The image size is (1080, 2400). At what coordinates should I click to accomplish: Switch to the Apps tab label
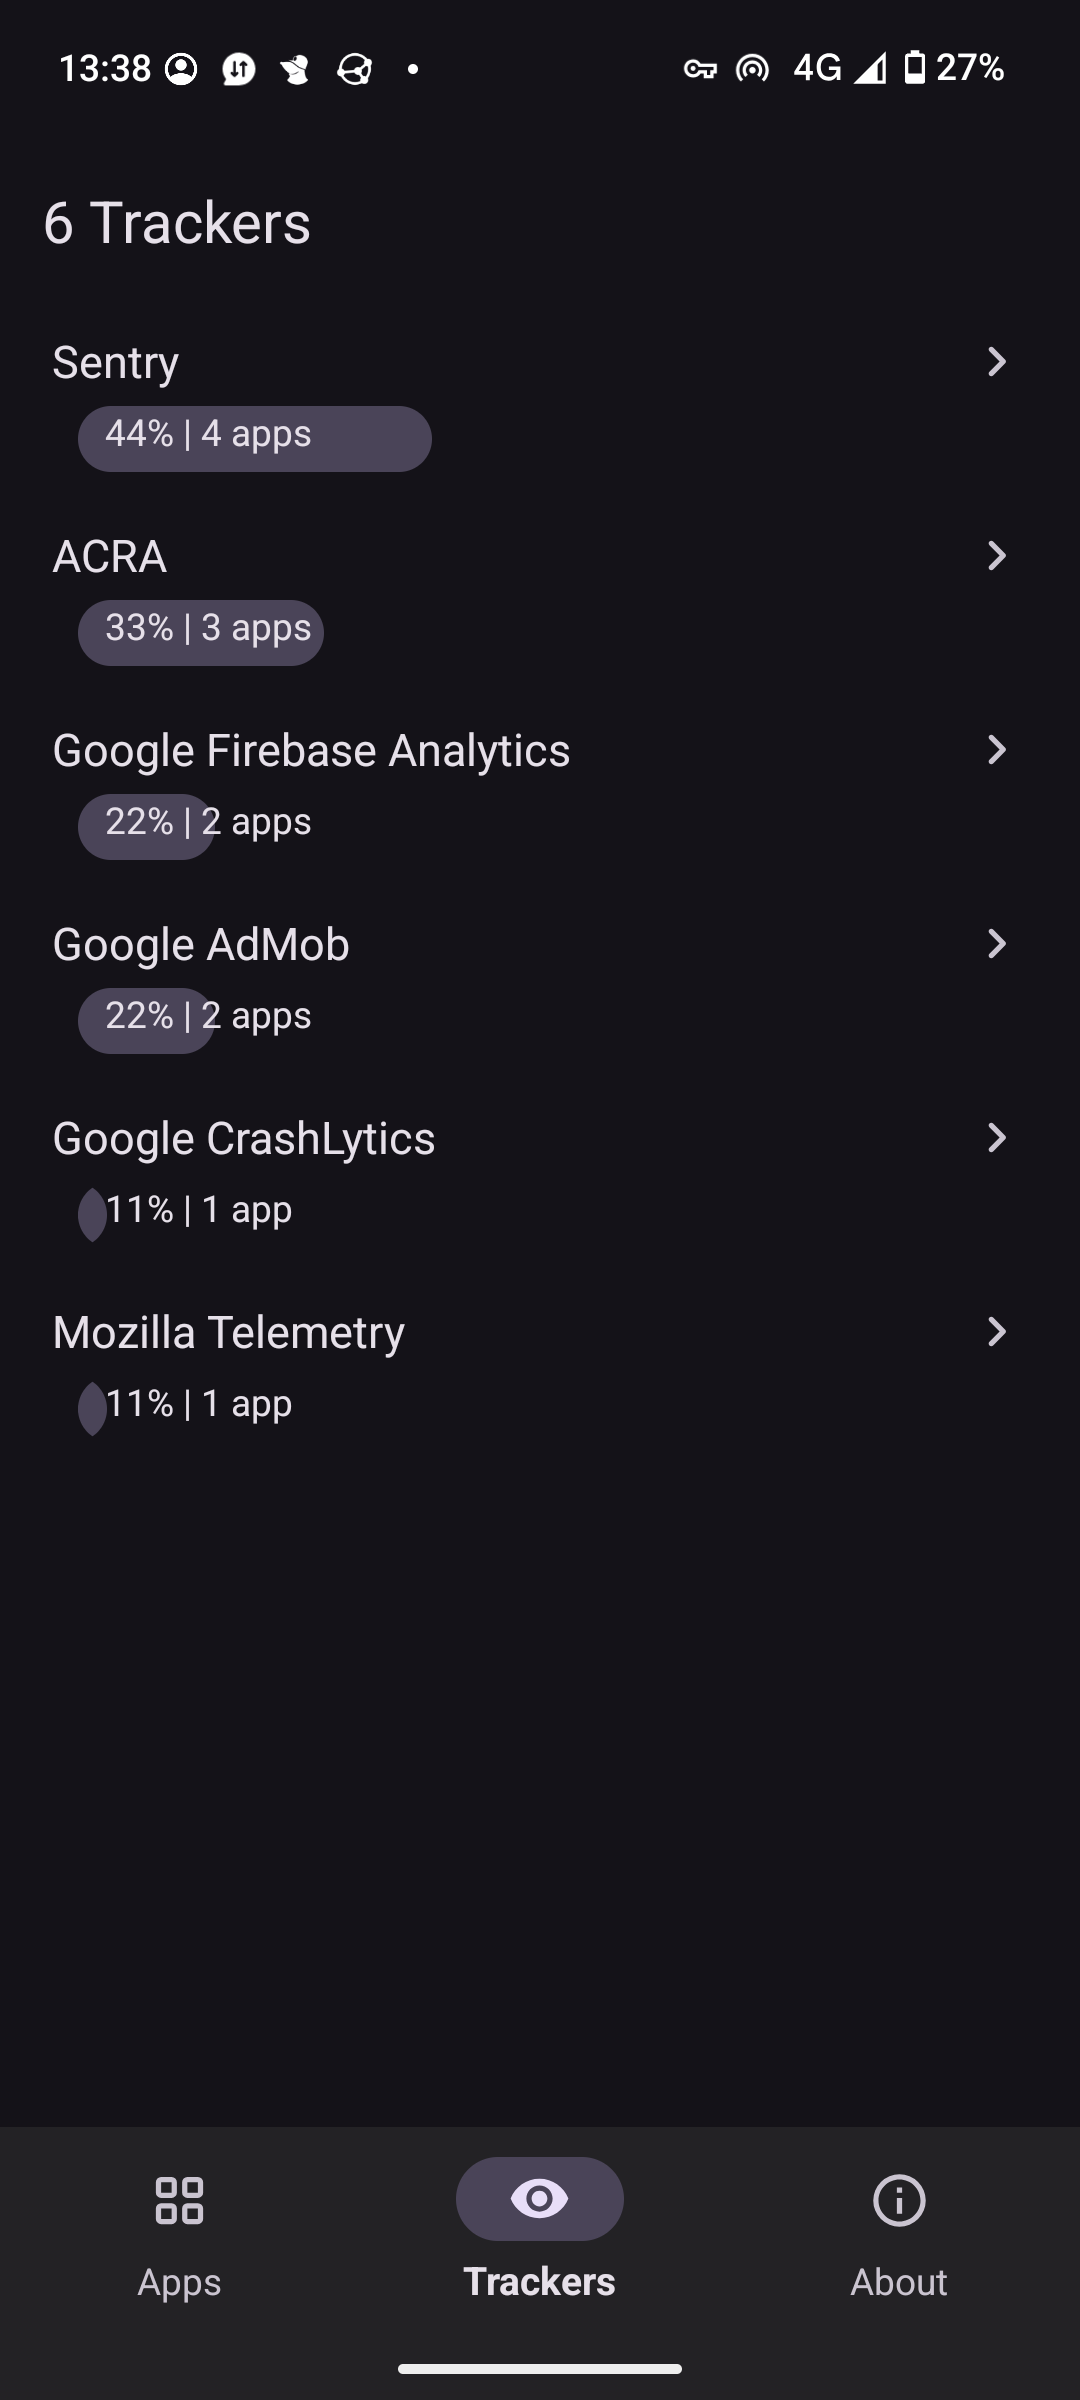coord(180,2282)
